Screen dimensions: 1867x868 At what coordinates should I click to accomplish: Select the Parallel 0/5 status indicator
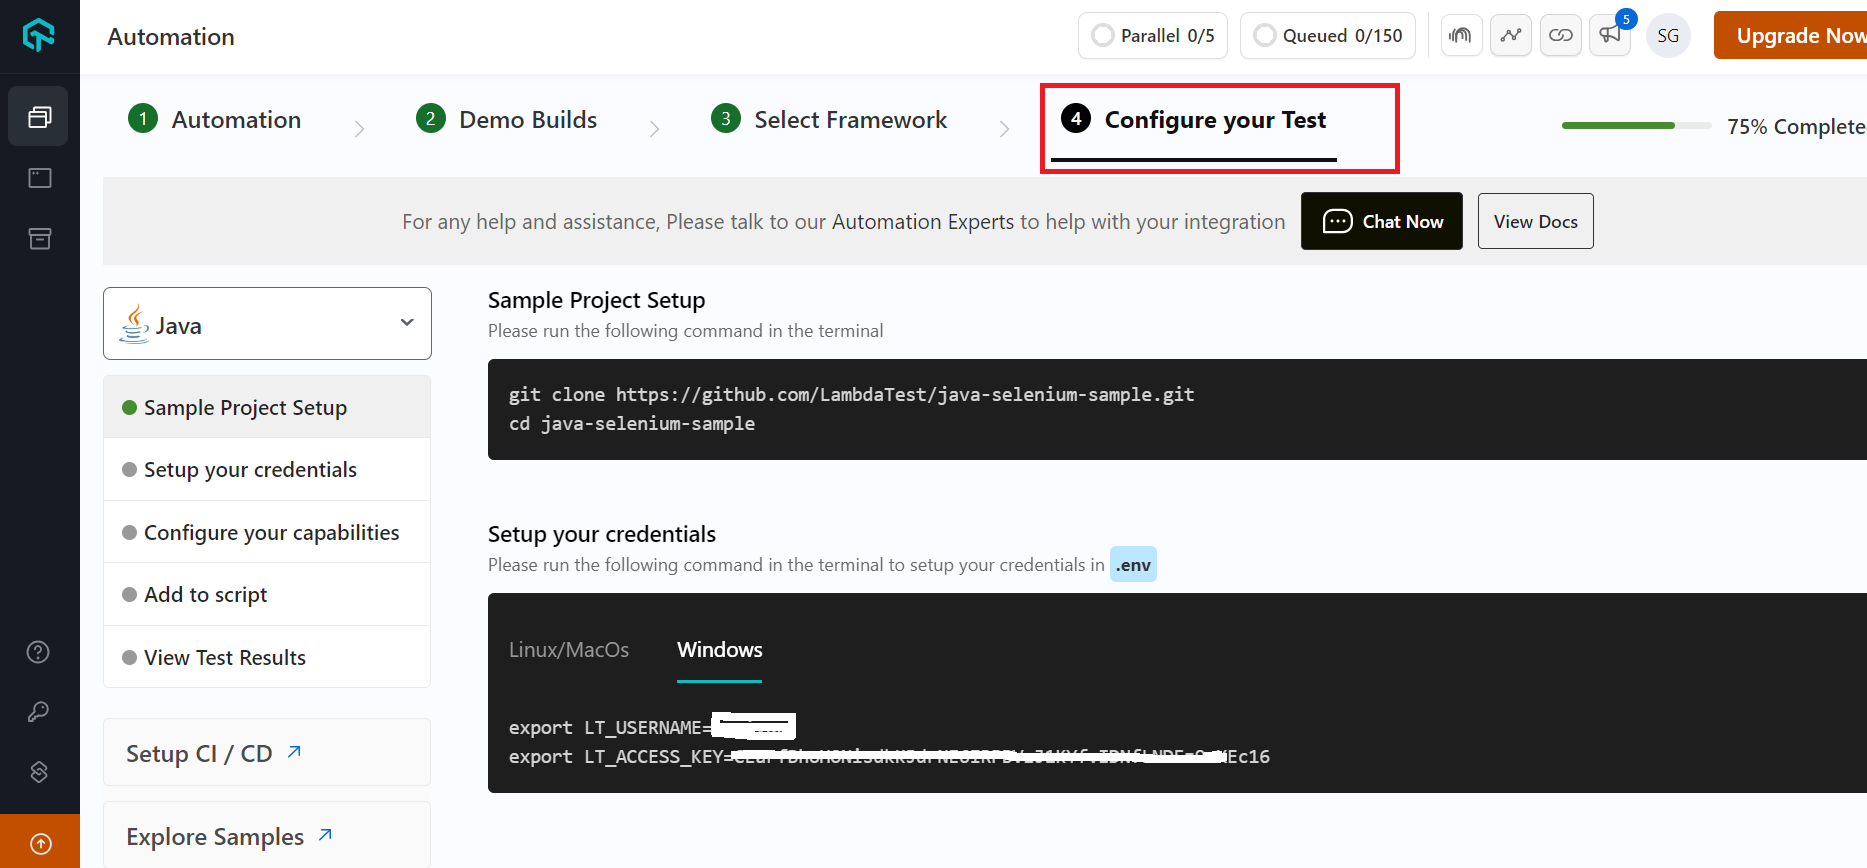pyautogui.click(x=1152, y=35)
